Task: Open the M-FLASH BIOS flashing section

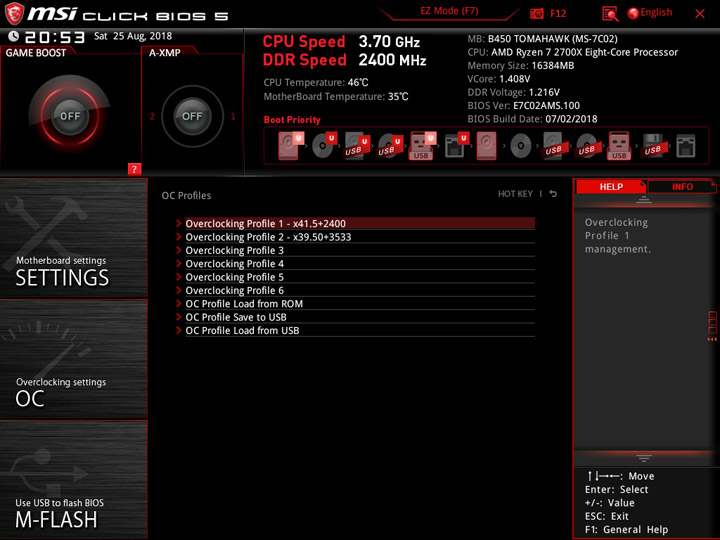Action: pyautogui.click(x=73, y=480)
